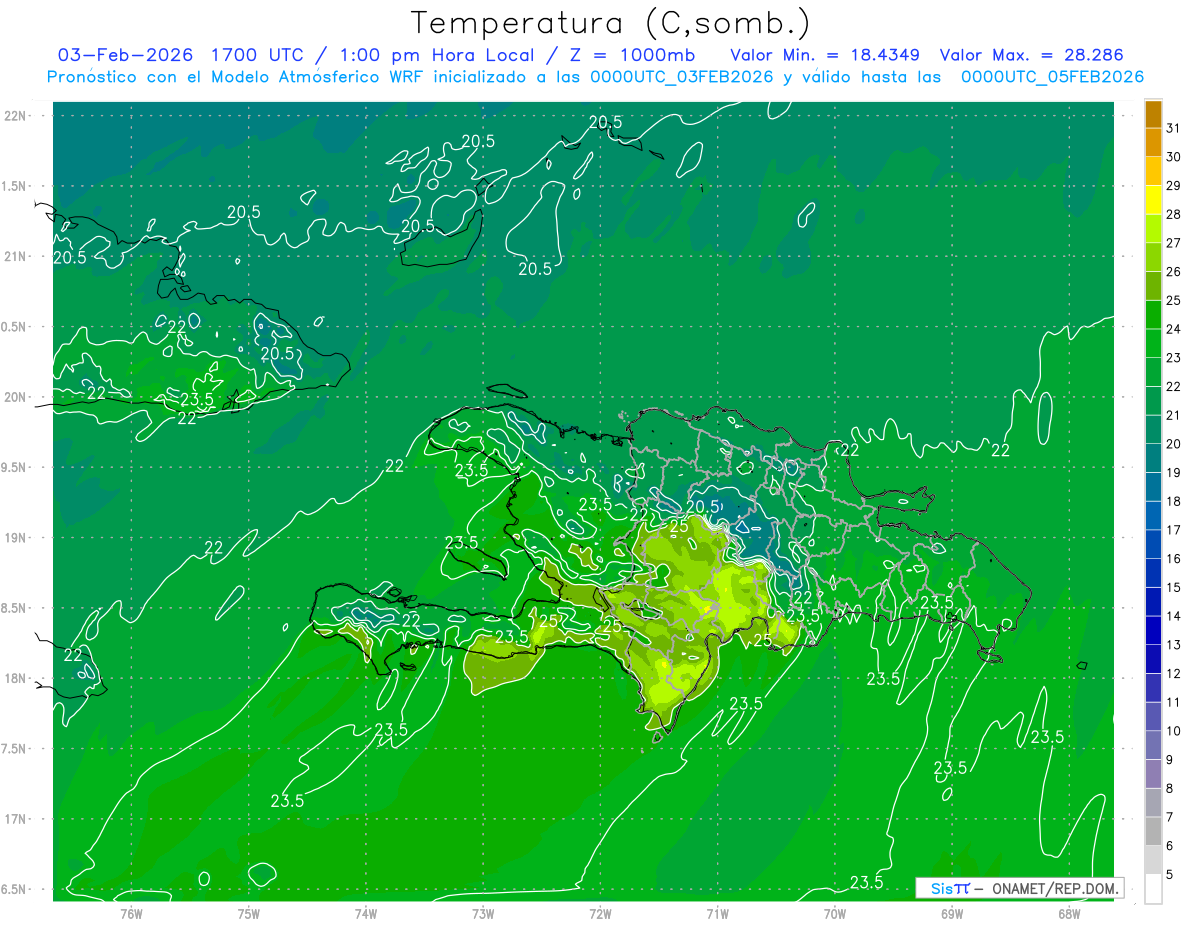Click the '17N' latitude axis label
The width and height of the screenshot is (1200, 927).
[x=17, y=819]
